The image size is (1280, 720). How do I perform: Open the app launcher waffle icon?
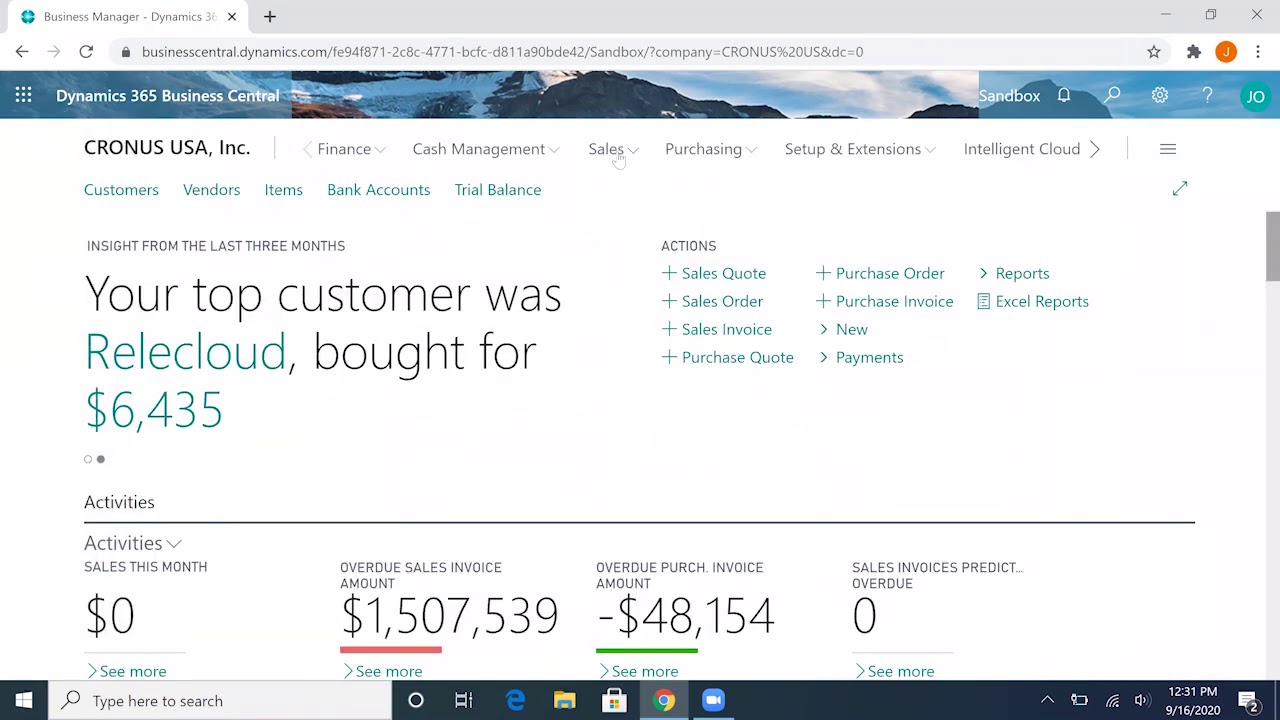(x=23, y=95)
